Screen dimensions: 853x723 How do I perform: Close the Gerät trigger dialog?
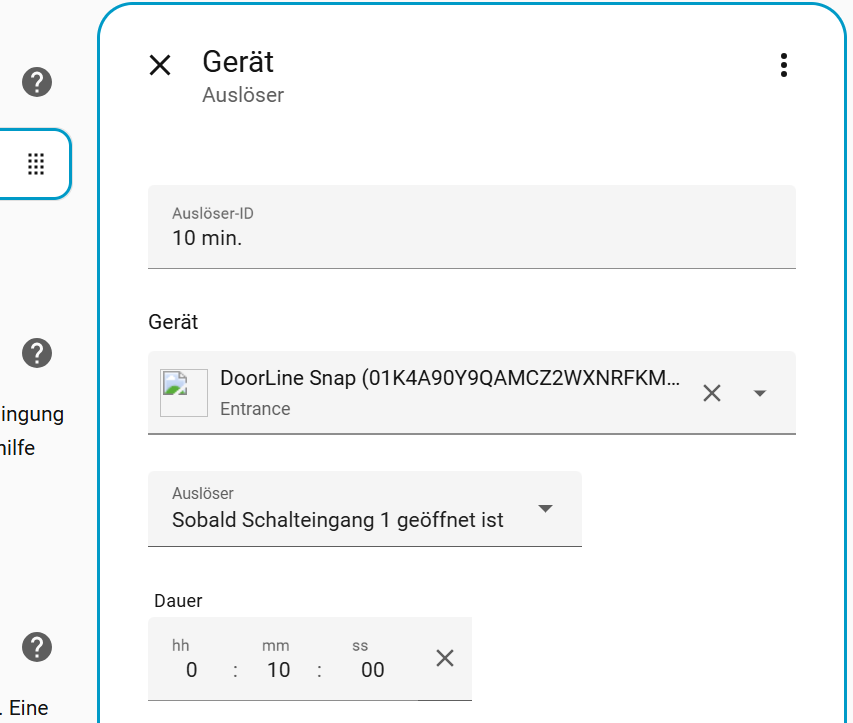(x=160, y=65)
